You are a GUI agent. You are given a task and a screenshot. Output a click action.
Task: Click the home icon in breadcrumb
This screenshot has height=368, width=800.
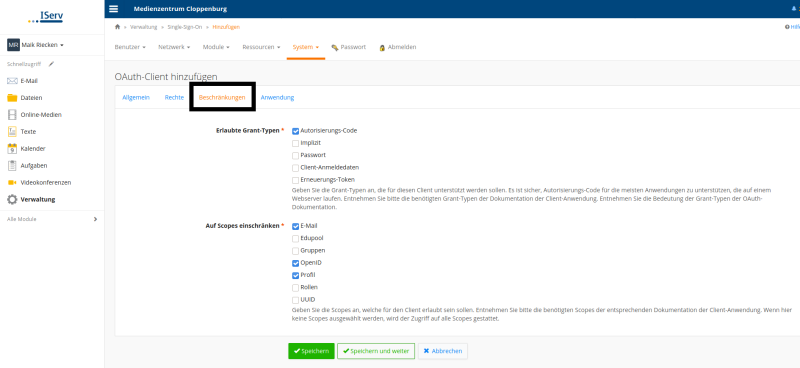[x=117, y=27]
